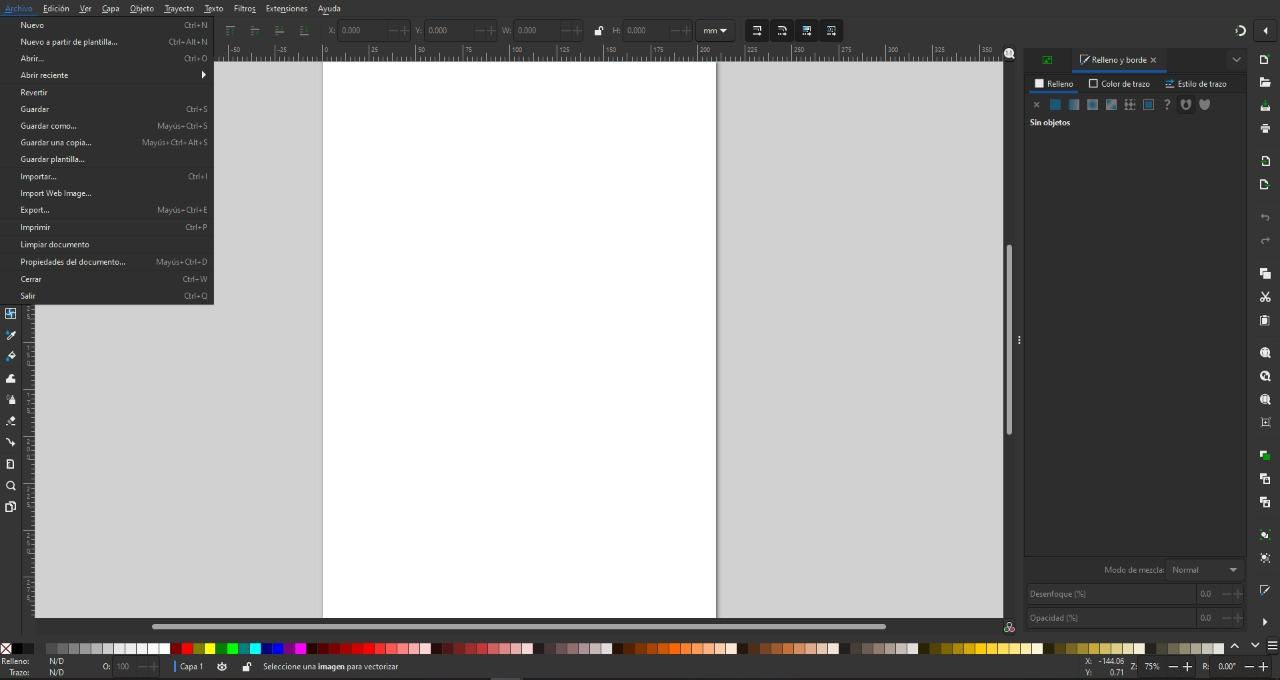
Task: Select the Eraser tool
Action: [x=11, y=421]
